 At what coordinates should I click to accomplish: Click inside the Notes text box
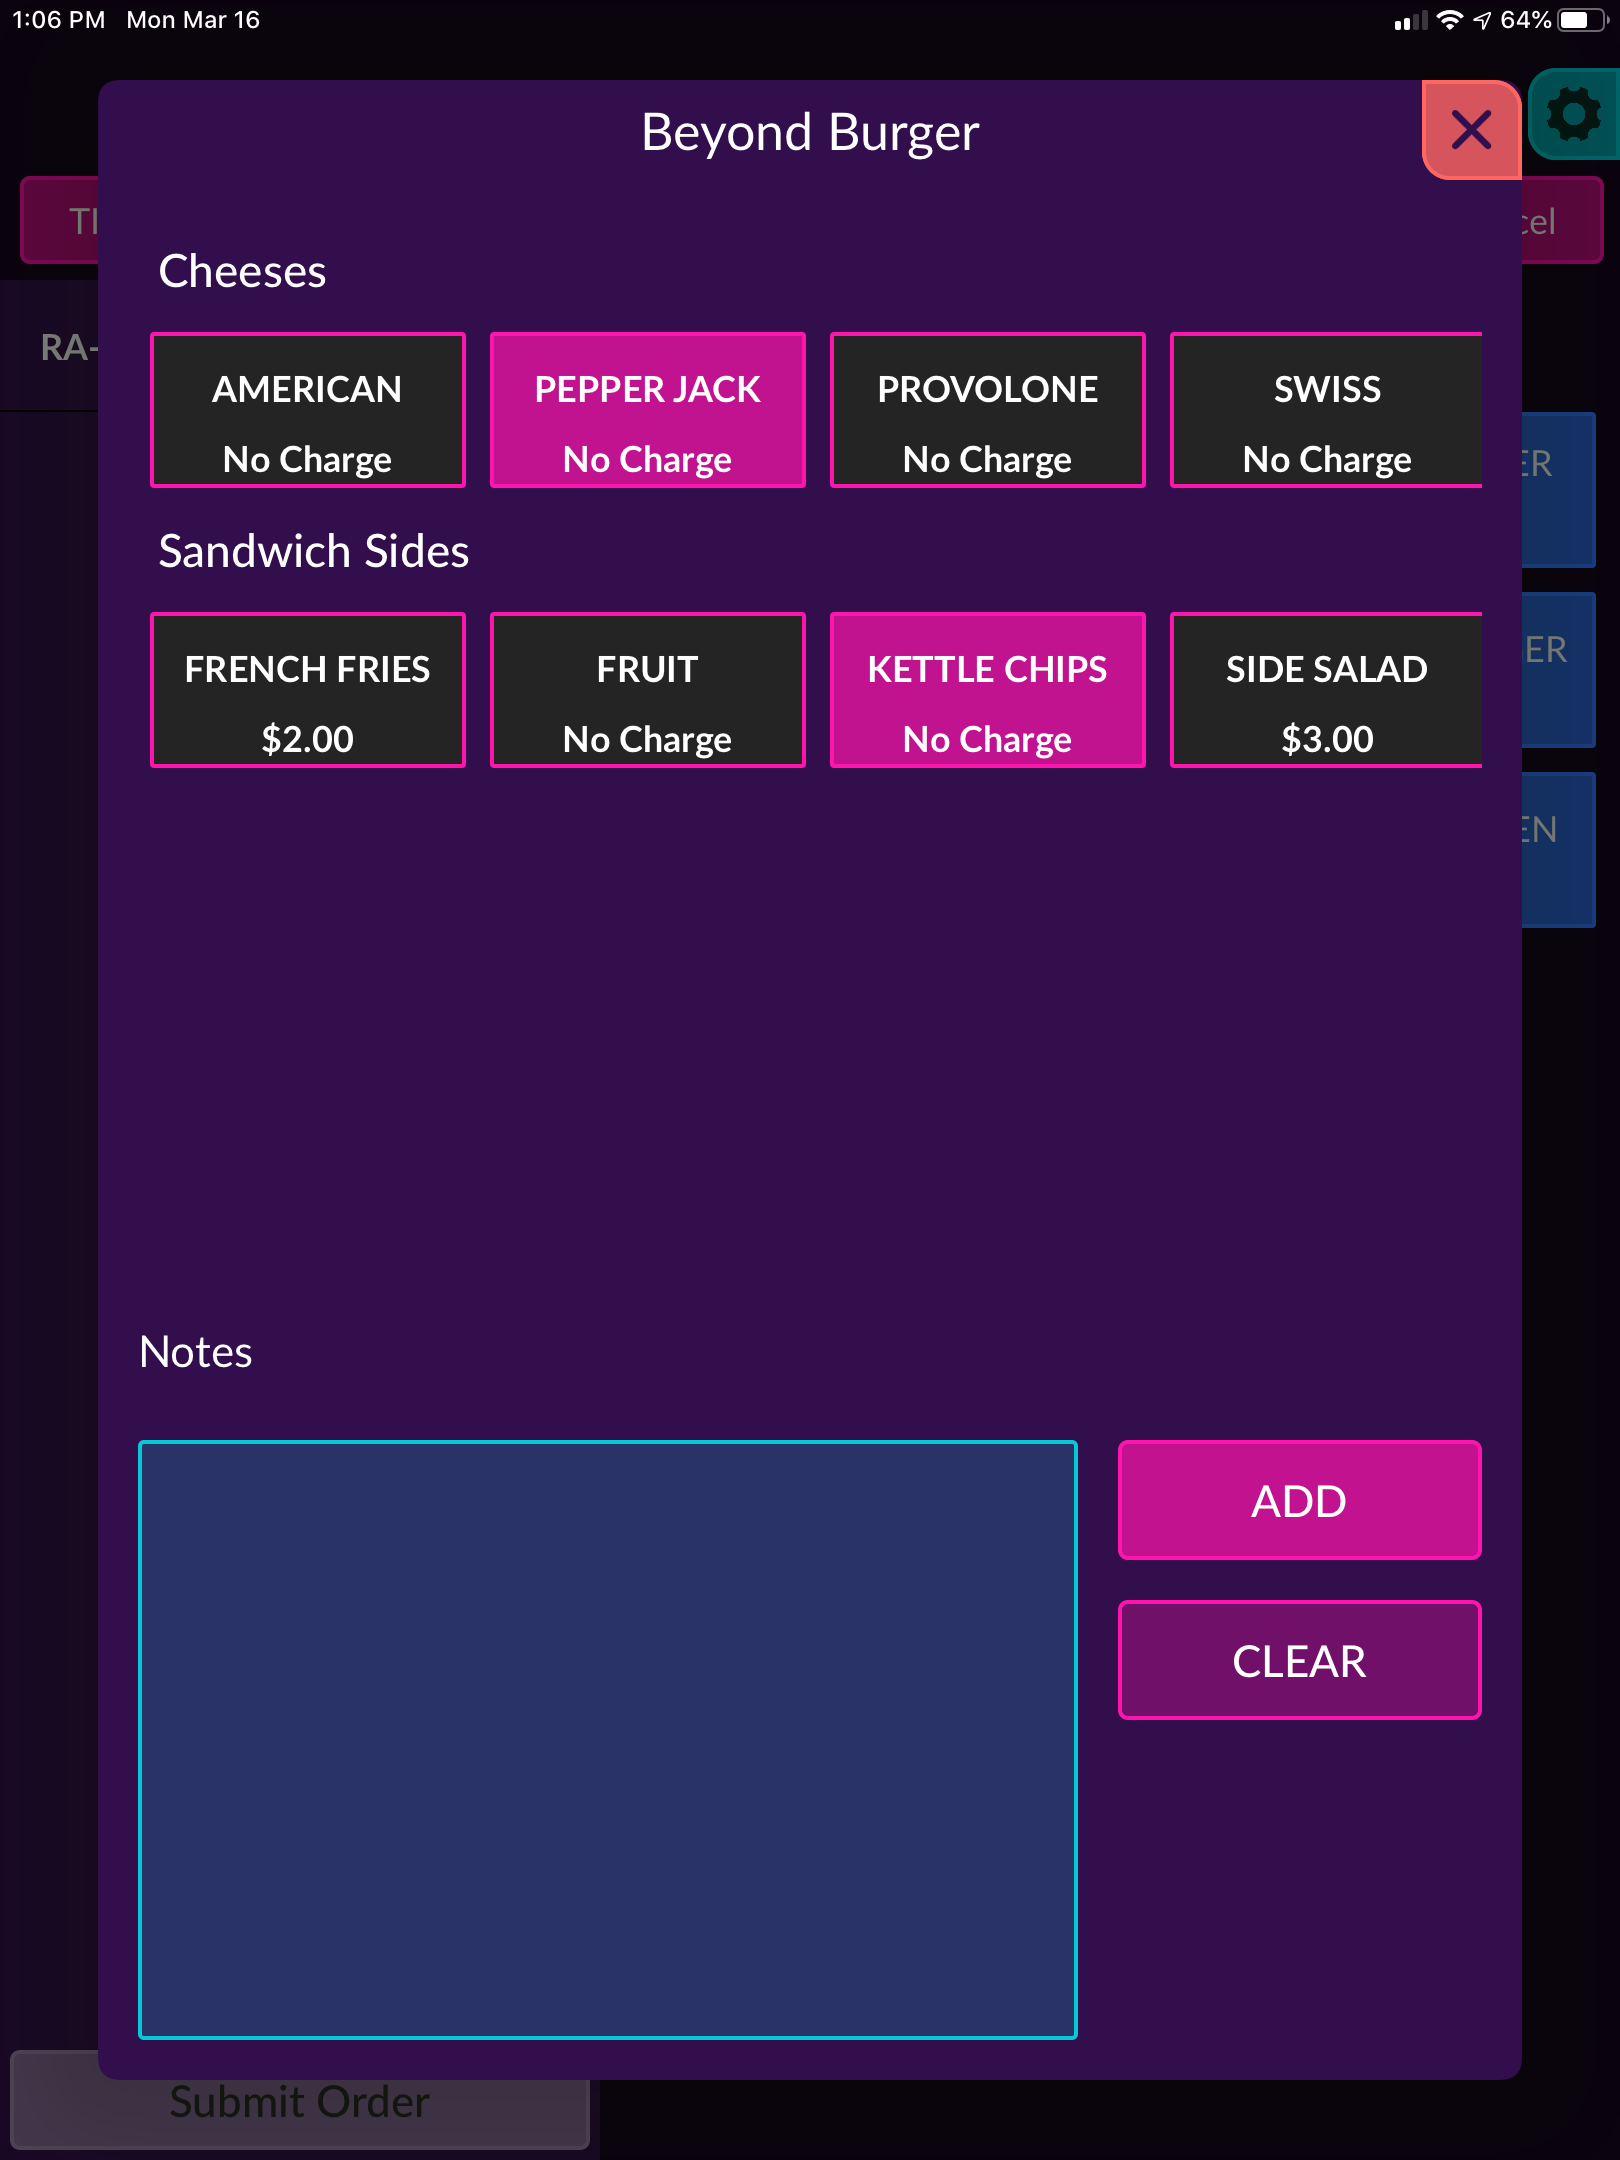point(608,1740)
